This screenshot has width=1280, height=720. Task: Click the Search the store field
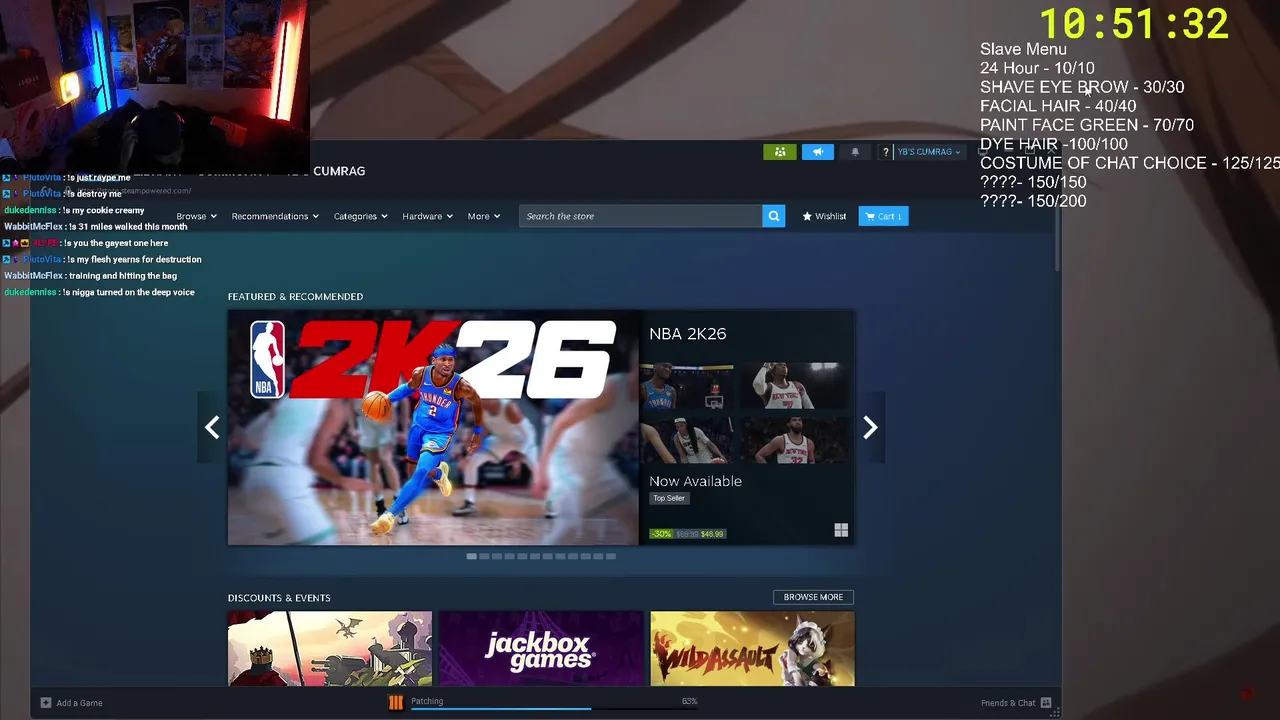pyautogui.click(x=640, y=216)
